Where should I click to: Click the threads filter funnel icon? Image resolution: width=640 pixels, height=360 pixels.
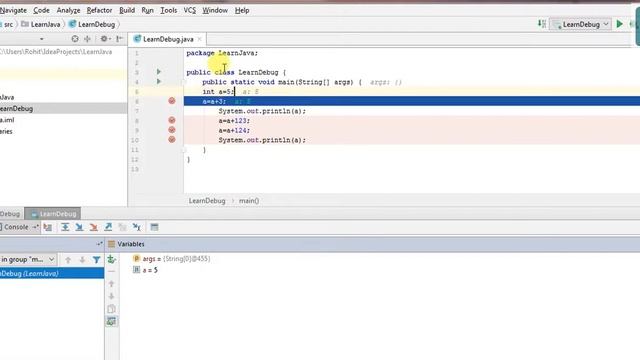[96, 260]
